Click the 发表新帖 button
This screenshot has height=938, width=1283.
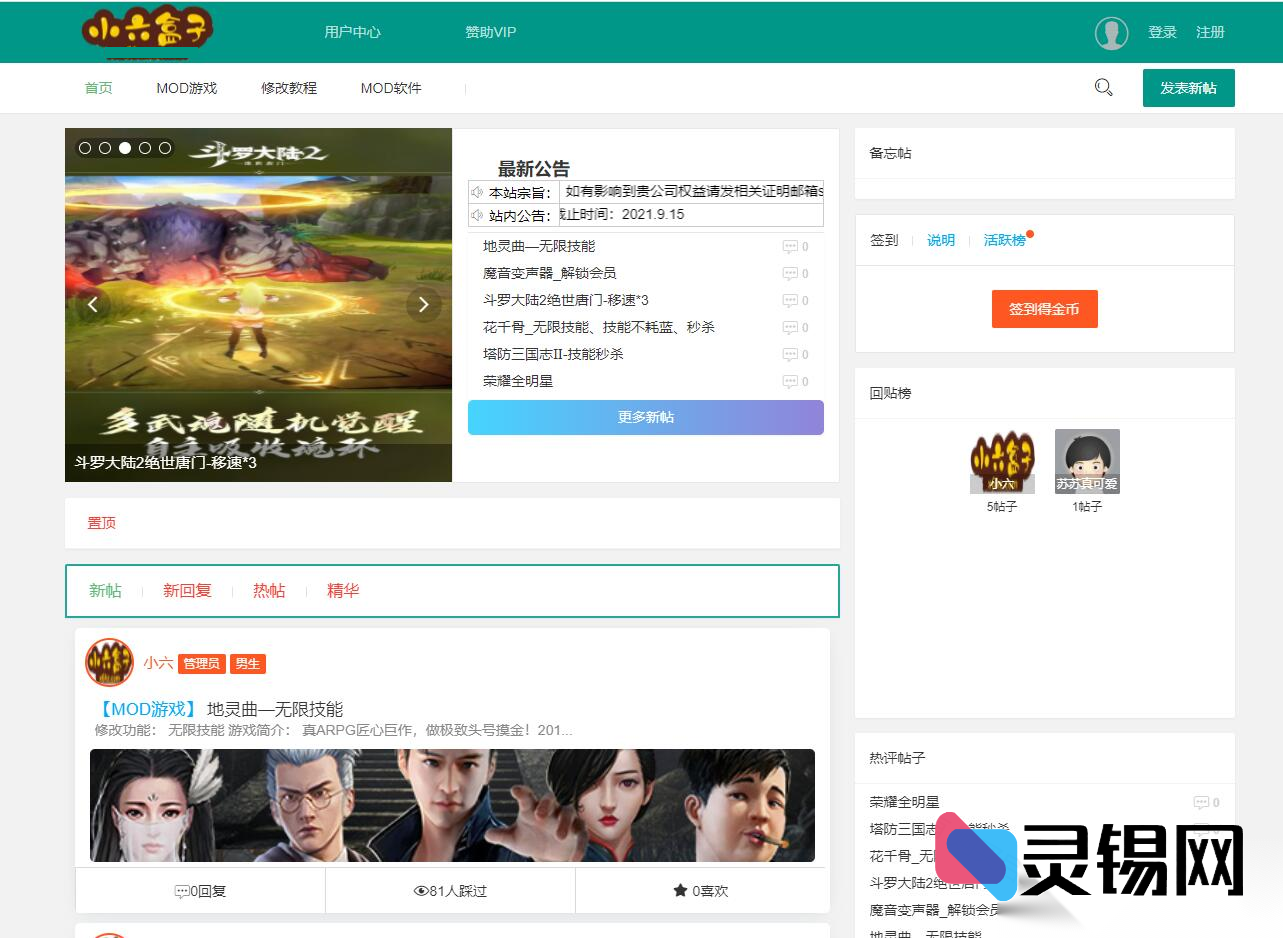(x=1188, y=88)
